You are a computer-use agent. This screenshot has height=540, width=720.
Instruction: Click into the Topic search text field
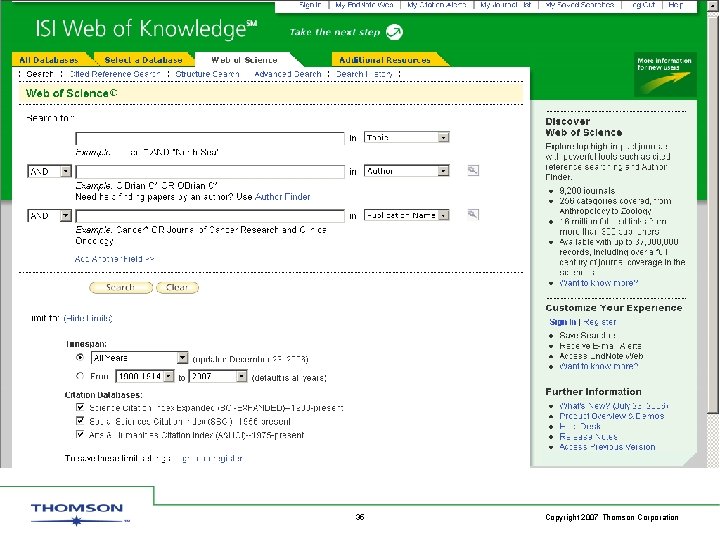tap(210, 138)
